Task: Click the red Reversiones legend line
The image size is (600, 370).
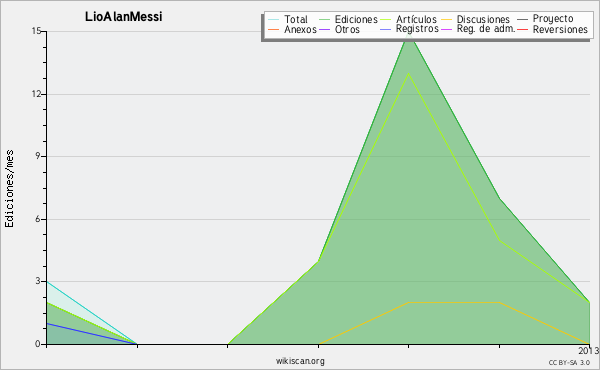Action: (x=522, y=29)
